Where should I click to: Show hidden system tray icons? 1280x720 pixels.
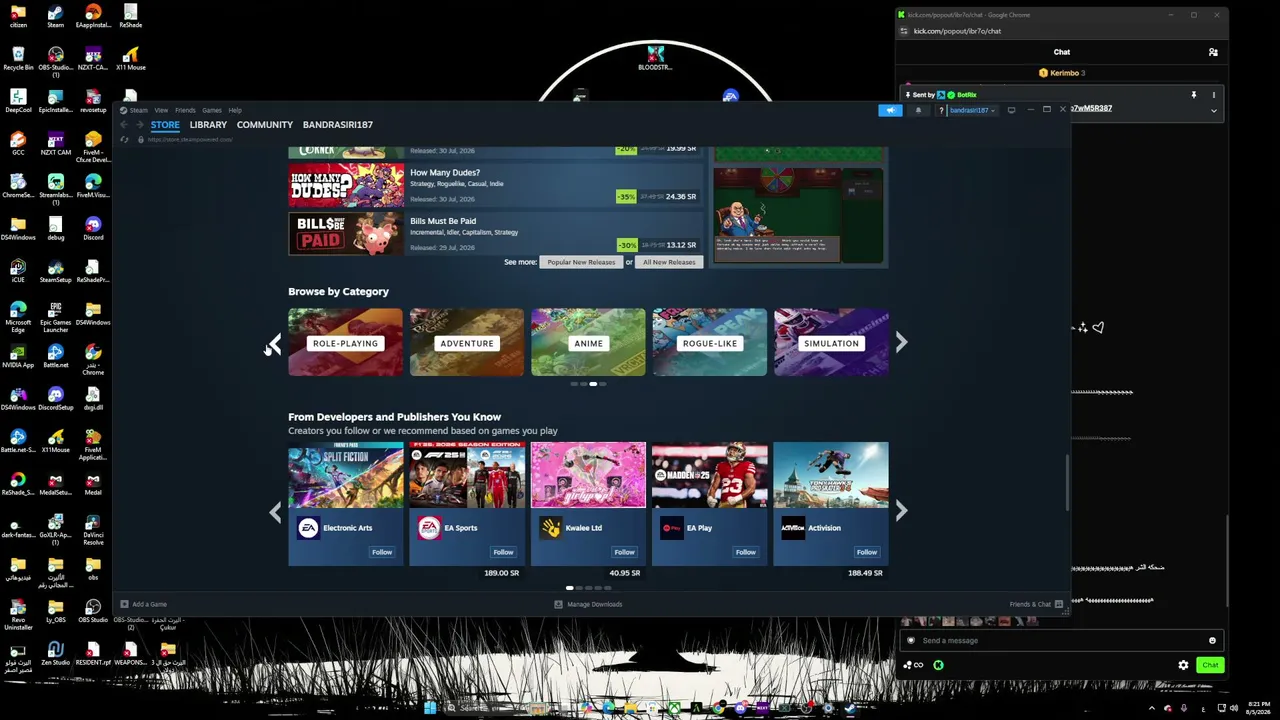tap(1151, 708)
